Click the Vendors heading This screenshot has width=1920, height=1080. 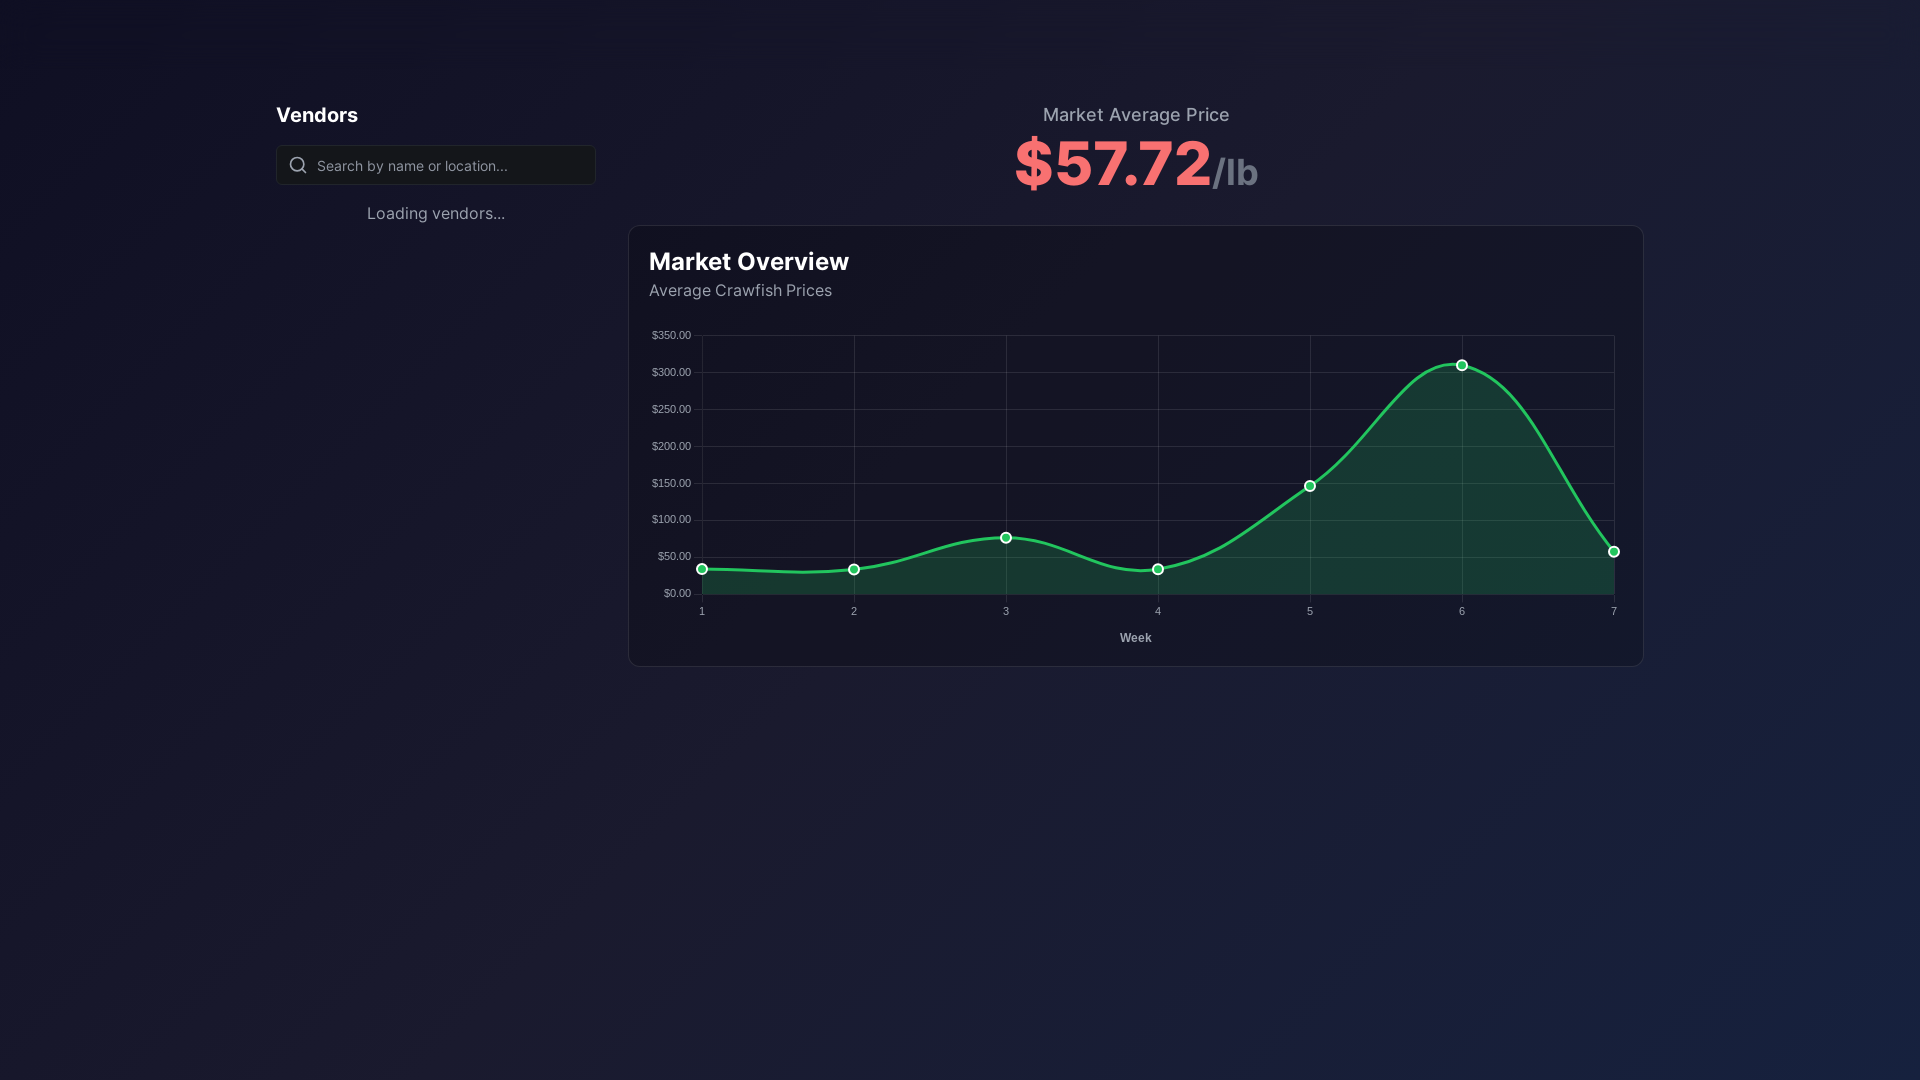click(317, 115)
